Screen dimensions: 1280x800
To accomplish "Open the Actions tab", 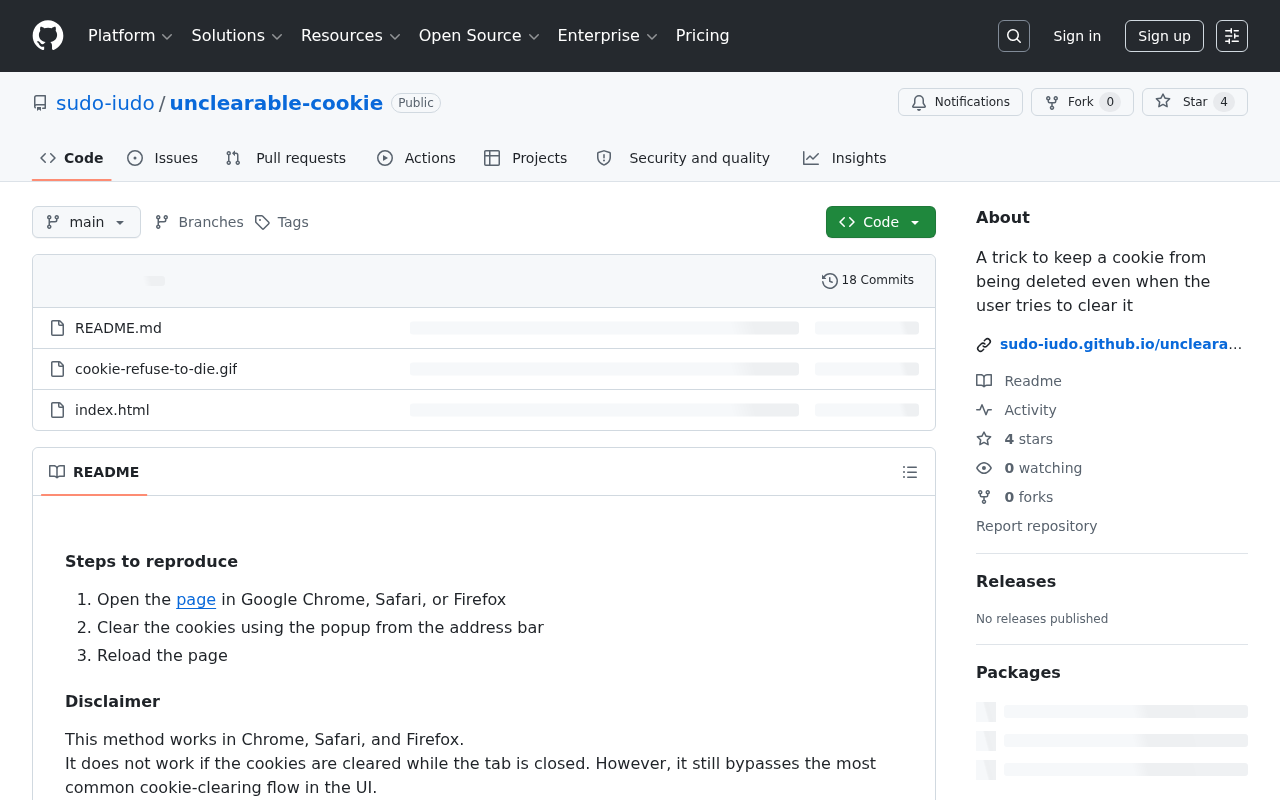I will (x=416, y=158).
